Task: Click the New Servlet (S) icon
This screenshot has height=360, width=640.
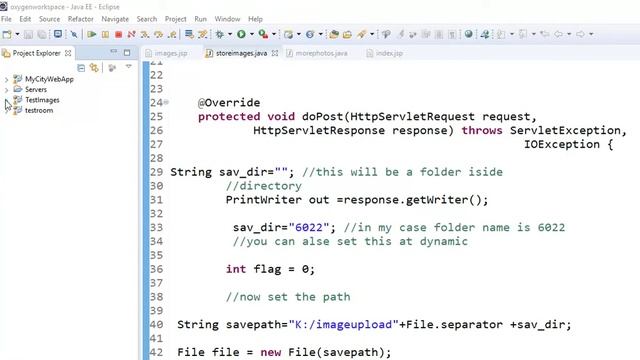Action: tap(310, 34)
